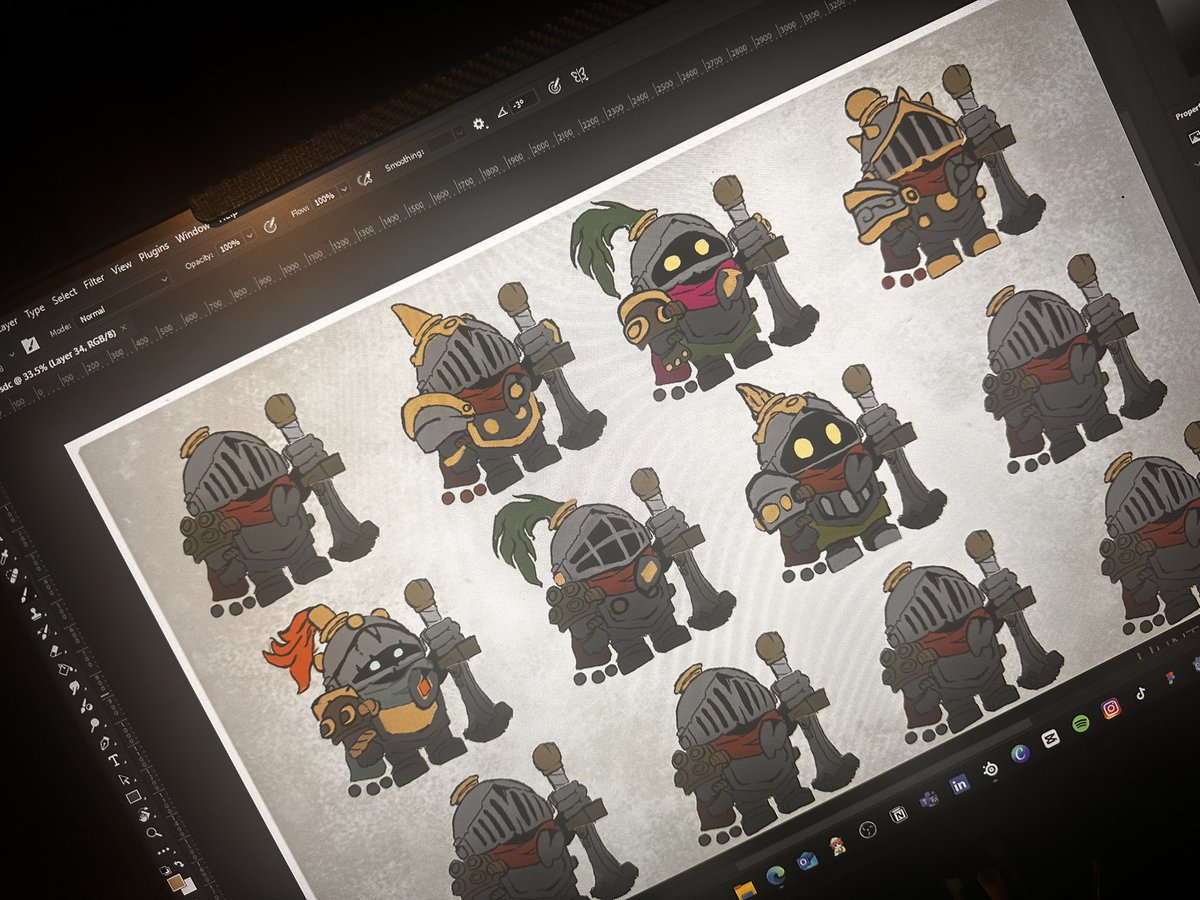
Task: Open Spotify from taskbar
Action: coord(1081,723)
